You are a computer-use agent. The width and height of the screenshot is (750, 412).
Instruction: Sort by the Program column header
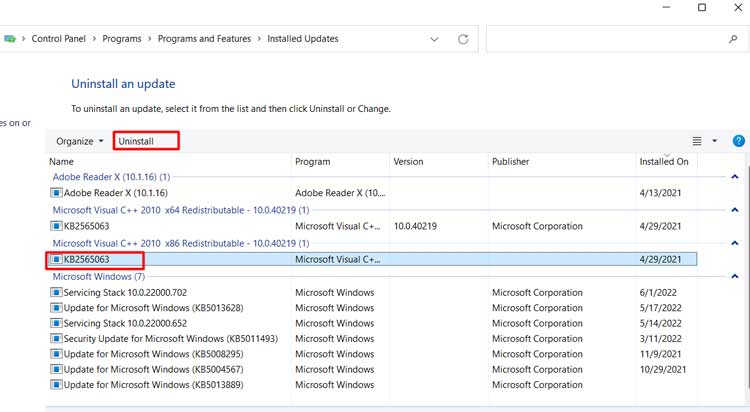312,162
